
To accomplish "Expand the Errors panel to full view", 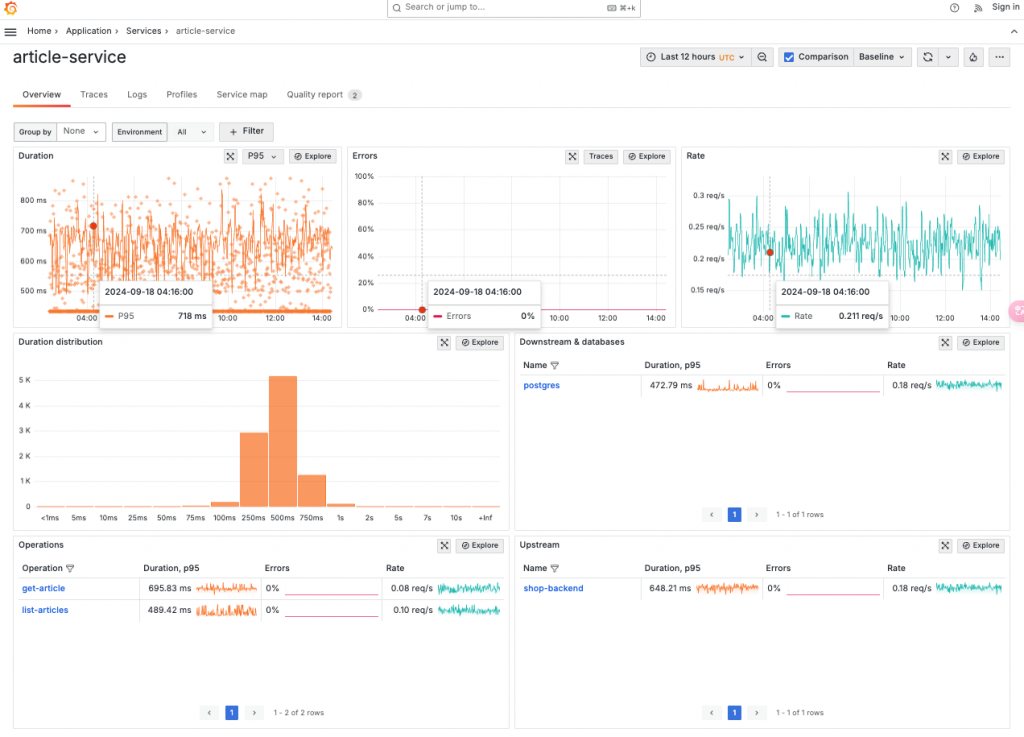I will click(572, 157).
